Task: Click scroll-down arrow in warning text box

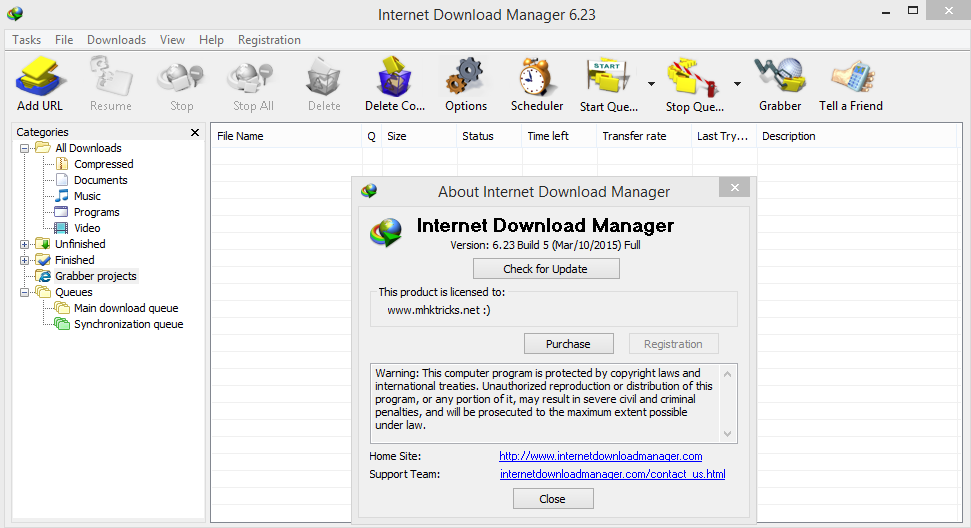Action: pyautogui.click(x=728, y=434)
